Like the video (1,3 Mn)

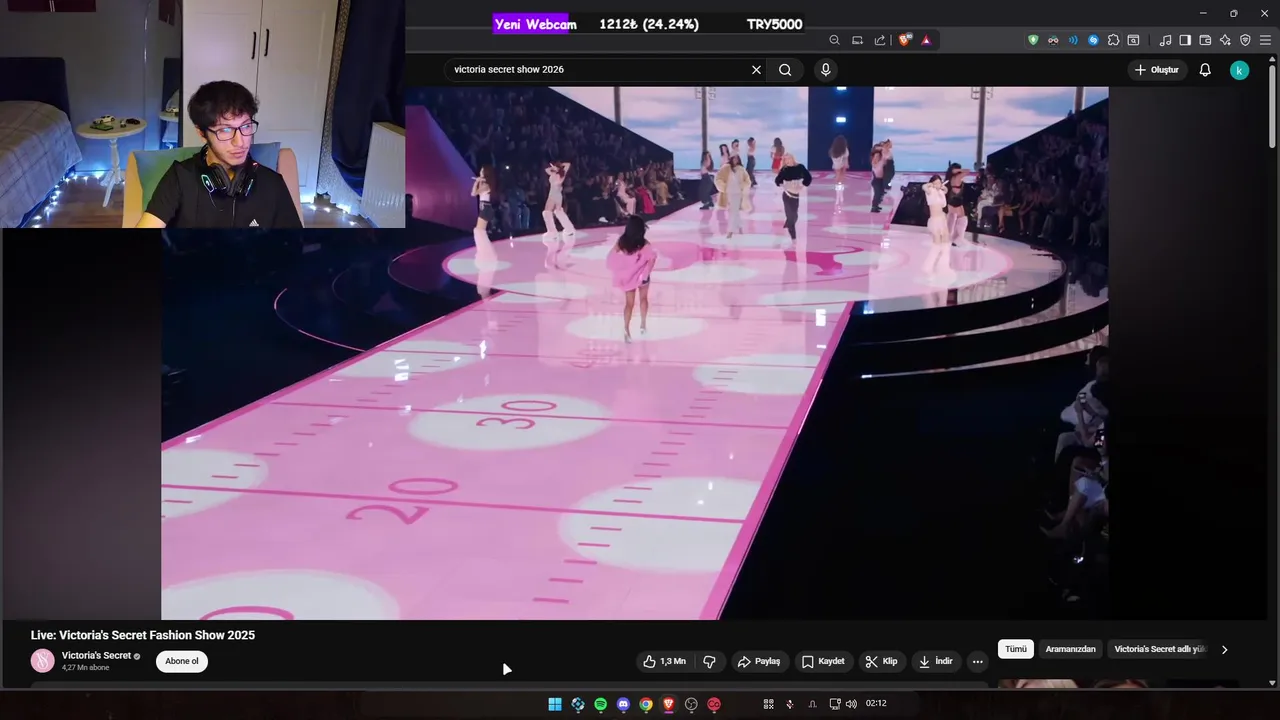point(665,661)
